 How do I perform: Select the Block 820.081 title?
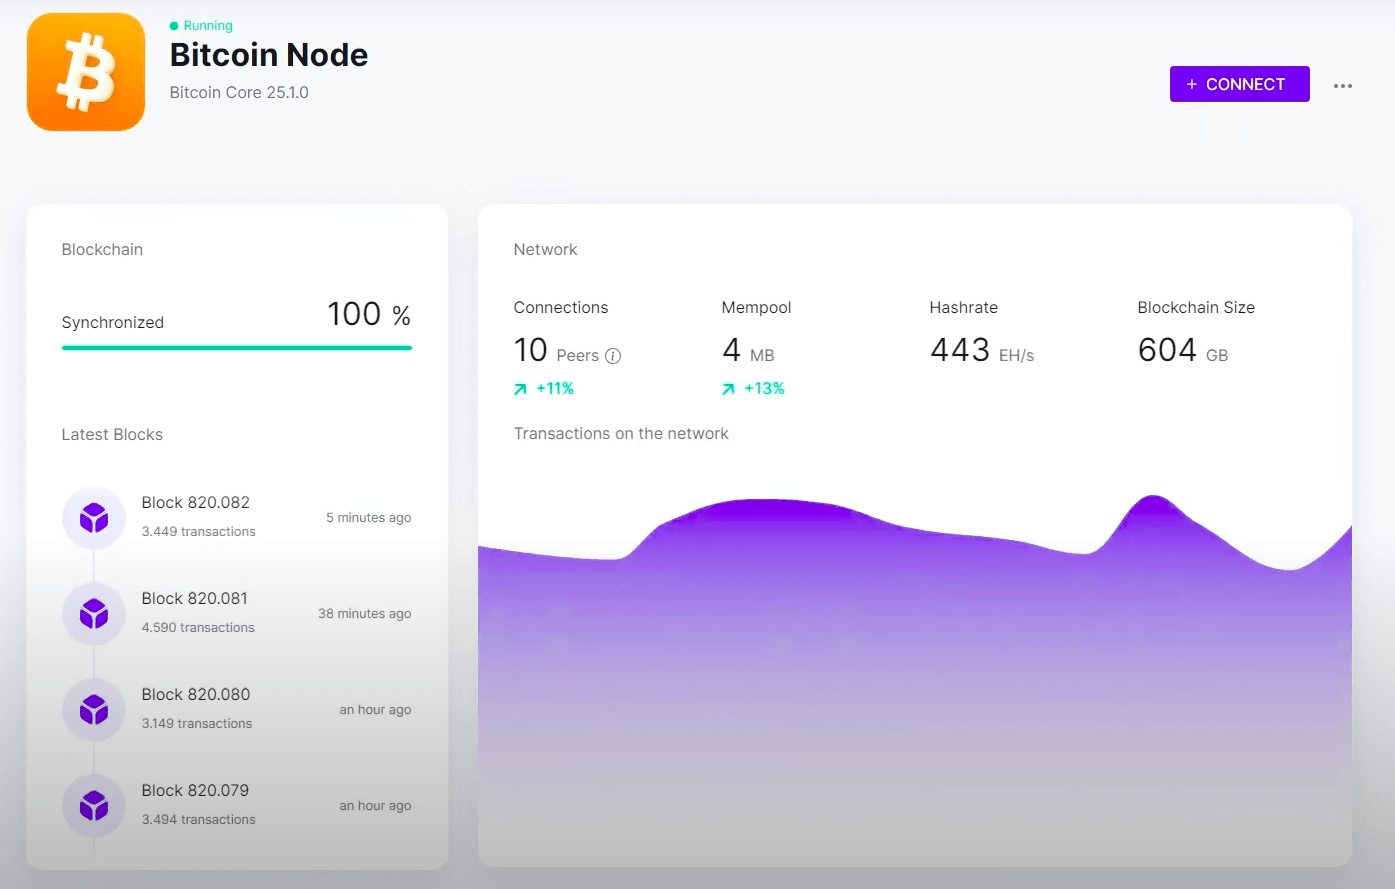[195, 598]
